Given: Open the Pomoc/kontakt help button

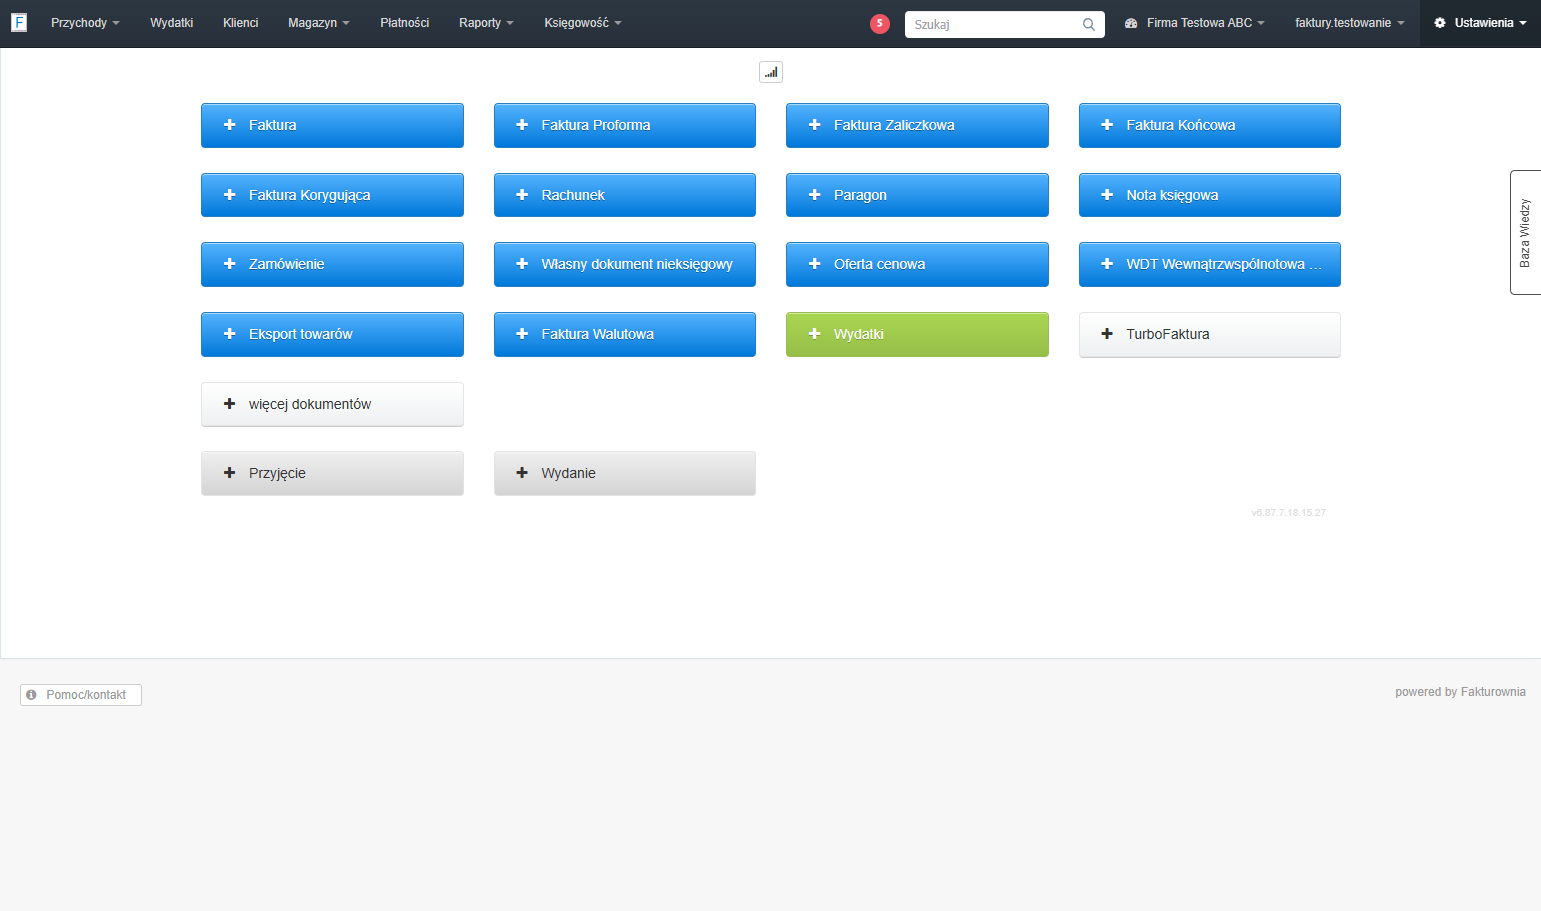Looking at the screenshot, I should click(x=81, y=695).
